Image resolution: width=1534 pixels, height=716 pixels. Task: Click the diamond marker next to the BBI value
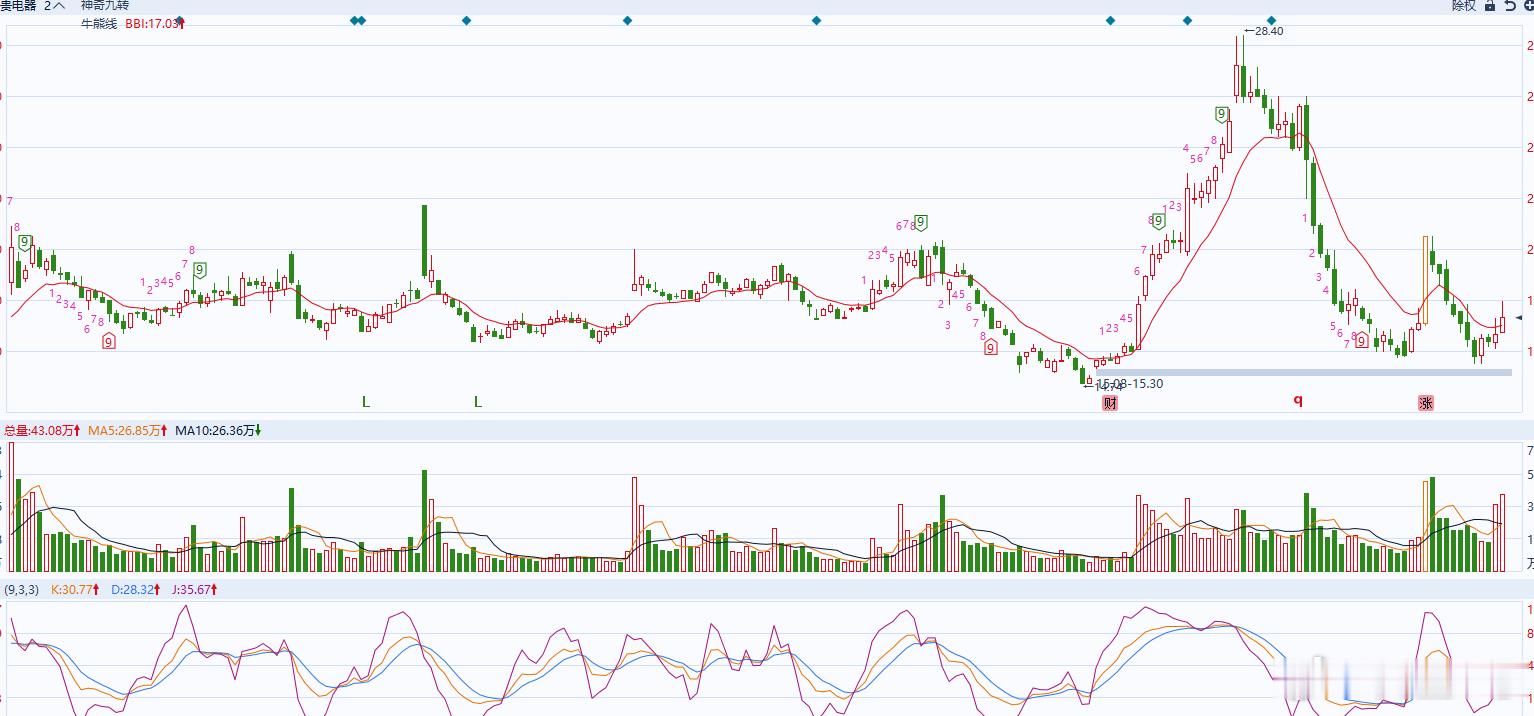(180, 21)
